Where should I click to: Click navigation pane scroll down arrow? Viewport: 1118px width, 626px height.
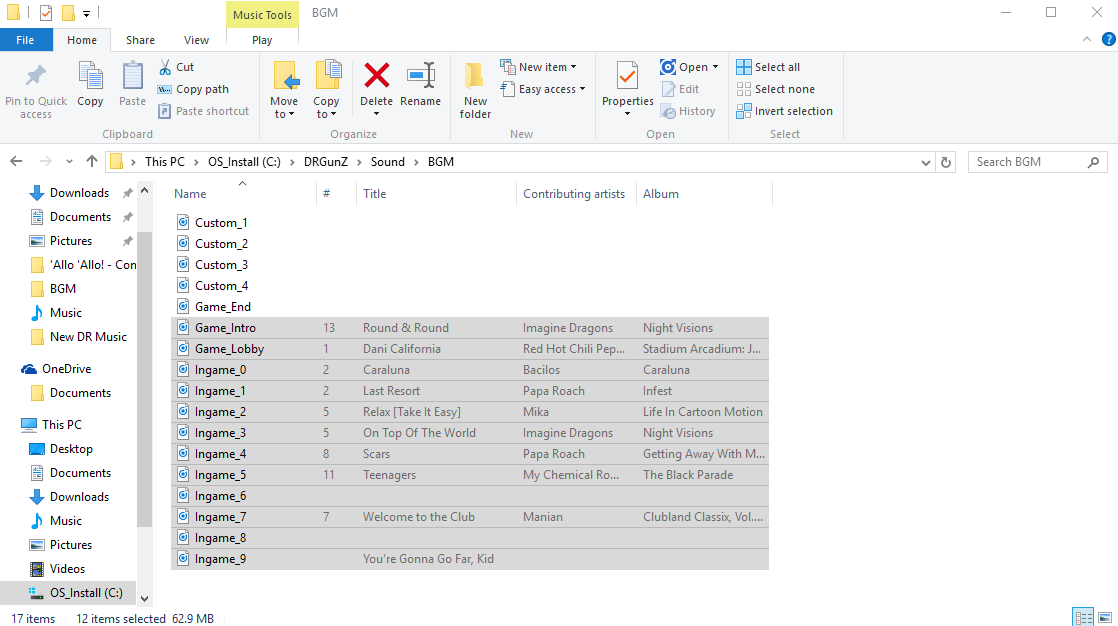pyautogui.click(x=145, y=599)
